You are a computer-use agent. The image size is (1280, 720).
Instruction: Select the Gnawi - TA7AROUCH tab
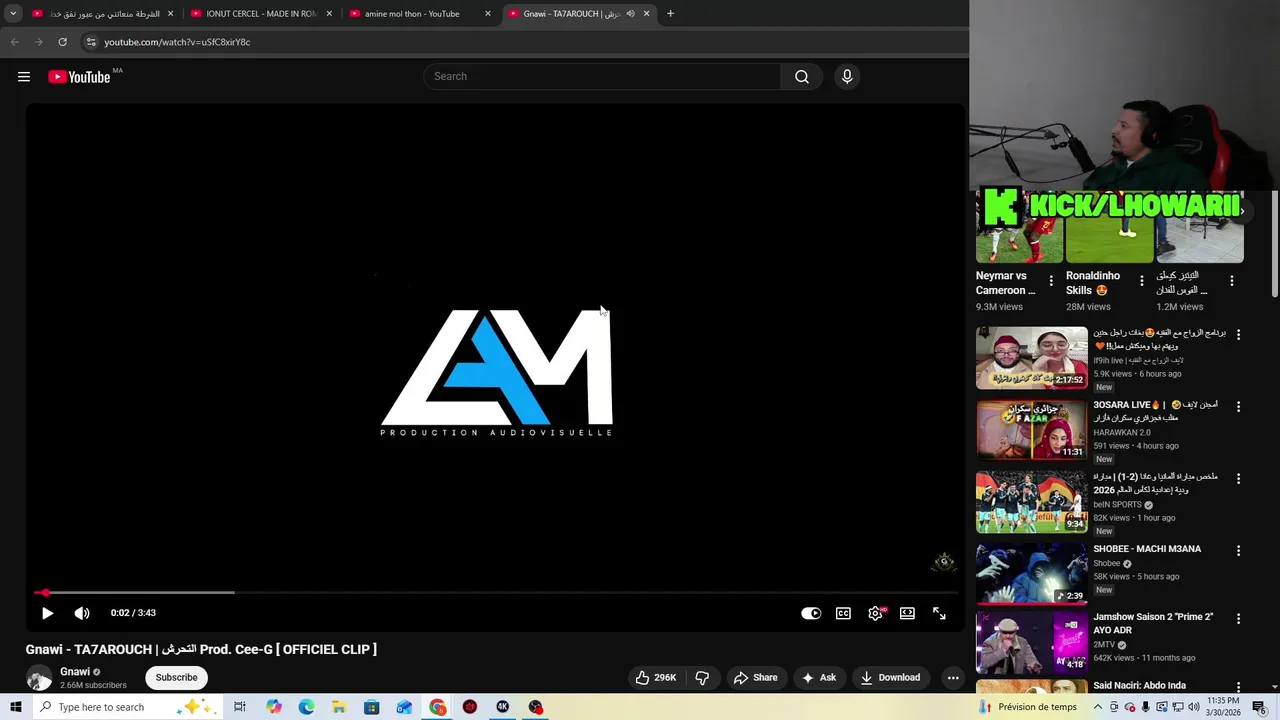(x=572, y=14)
